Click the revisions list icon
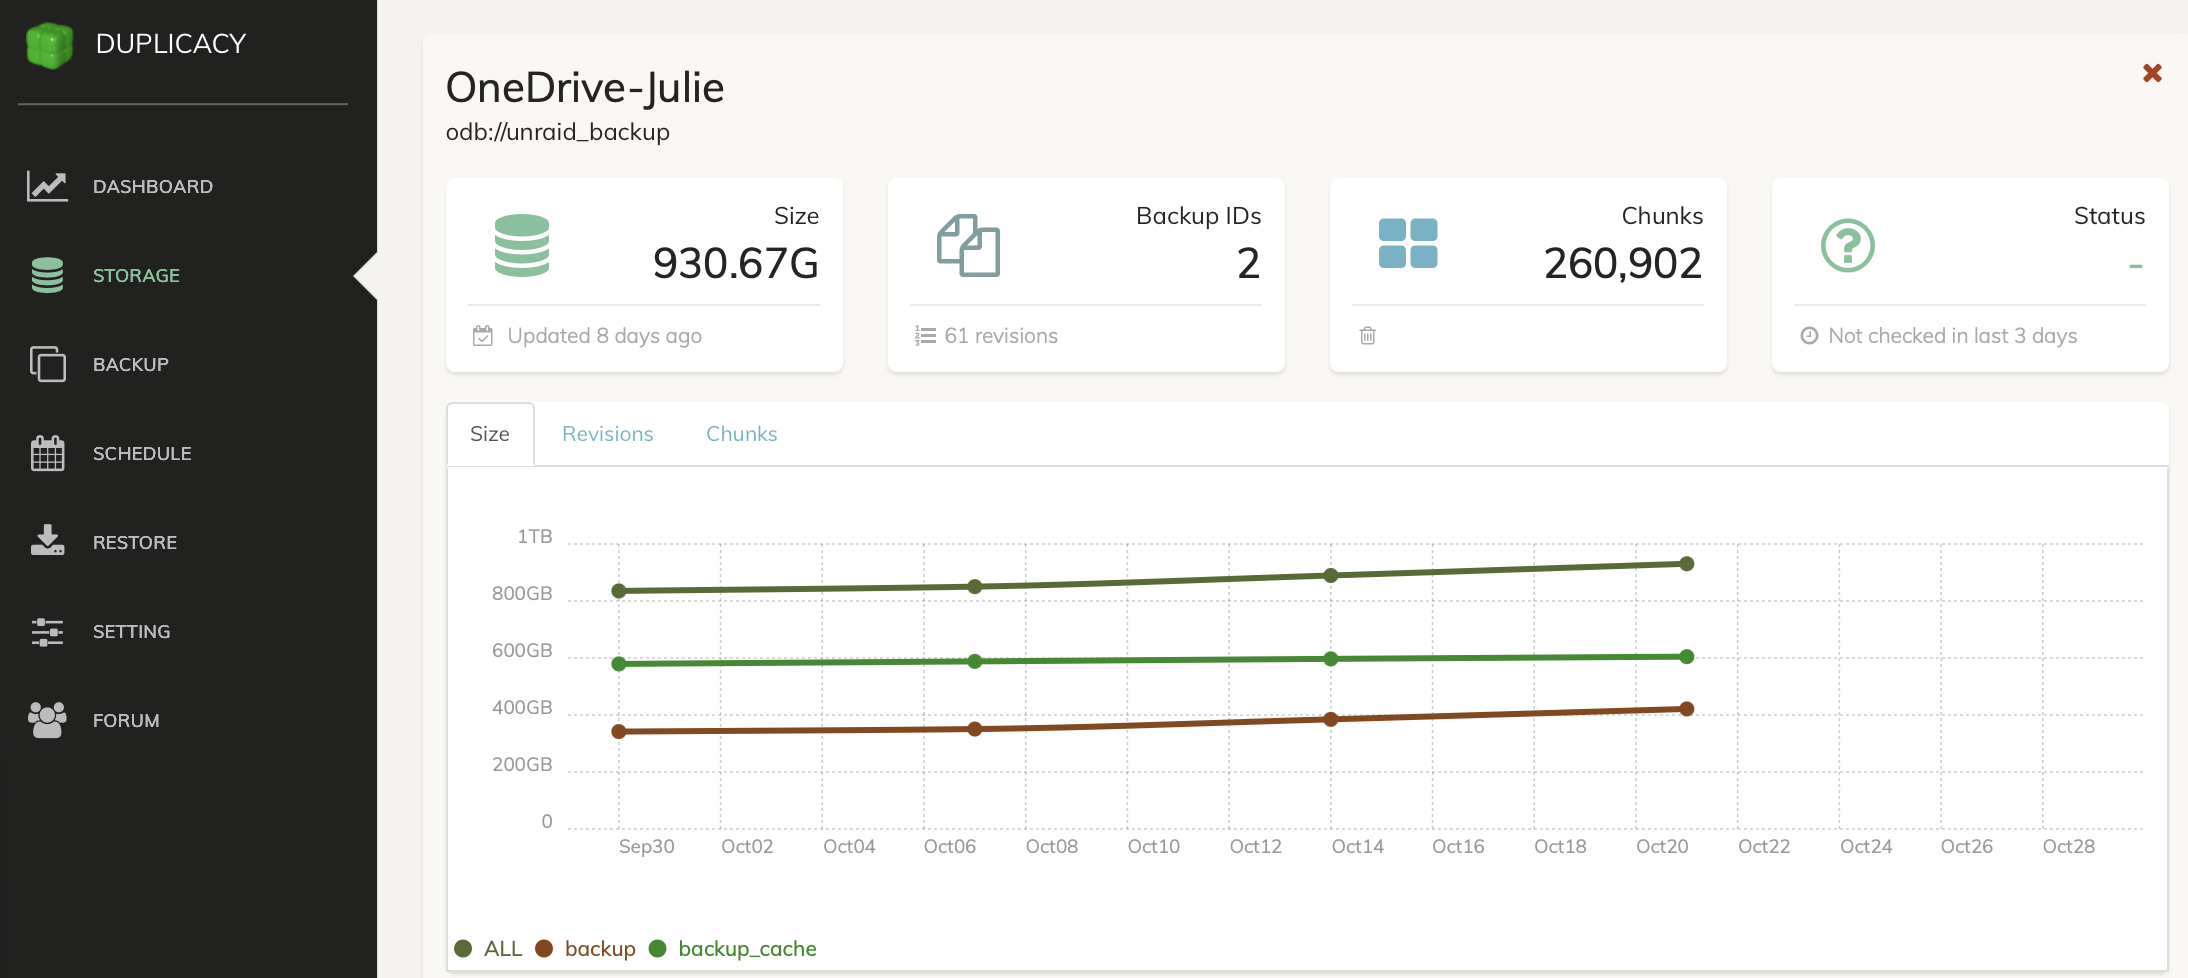The image size is (2188, 978). (925, 336)
